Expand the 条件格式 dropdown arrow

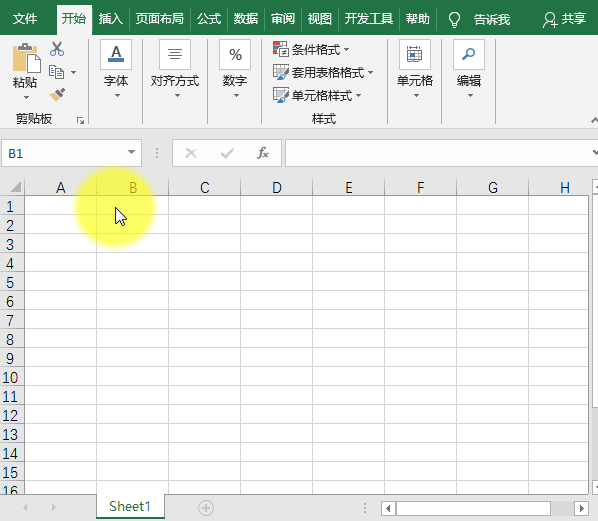(x=346, y=49)
